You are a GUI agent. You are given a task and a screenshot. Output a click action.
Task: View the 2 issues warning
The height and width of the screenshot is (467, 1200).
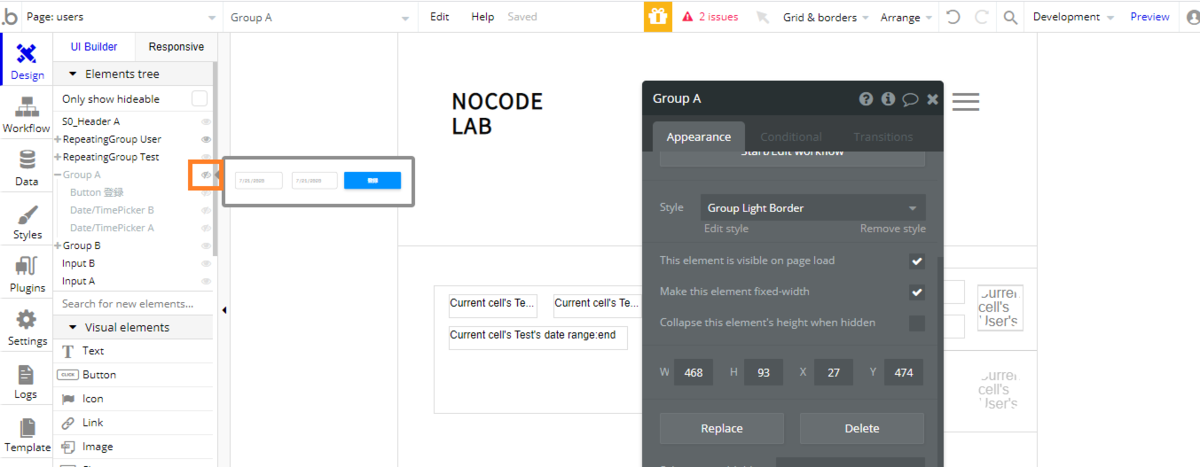(710, 17)
